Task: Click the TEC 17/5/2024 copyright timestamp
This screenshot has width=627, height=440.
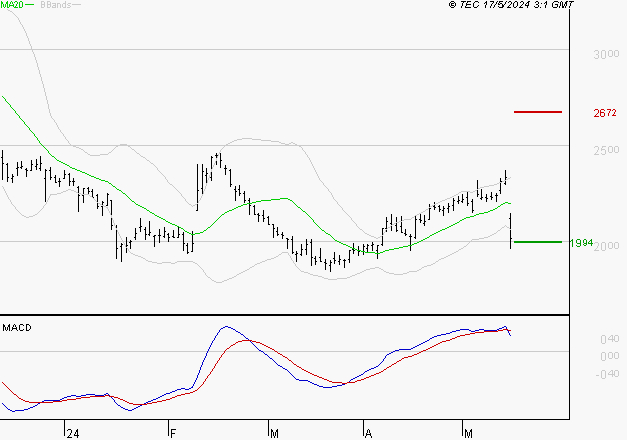Action: (x=511, y=5)
